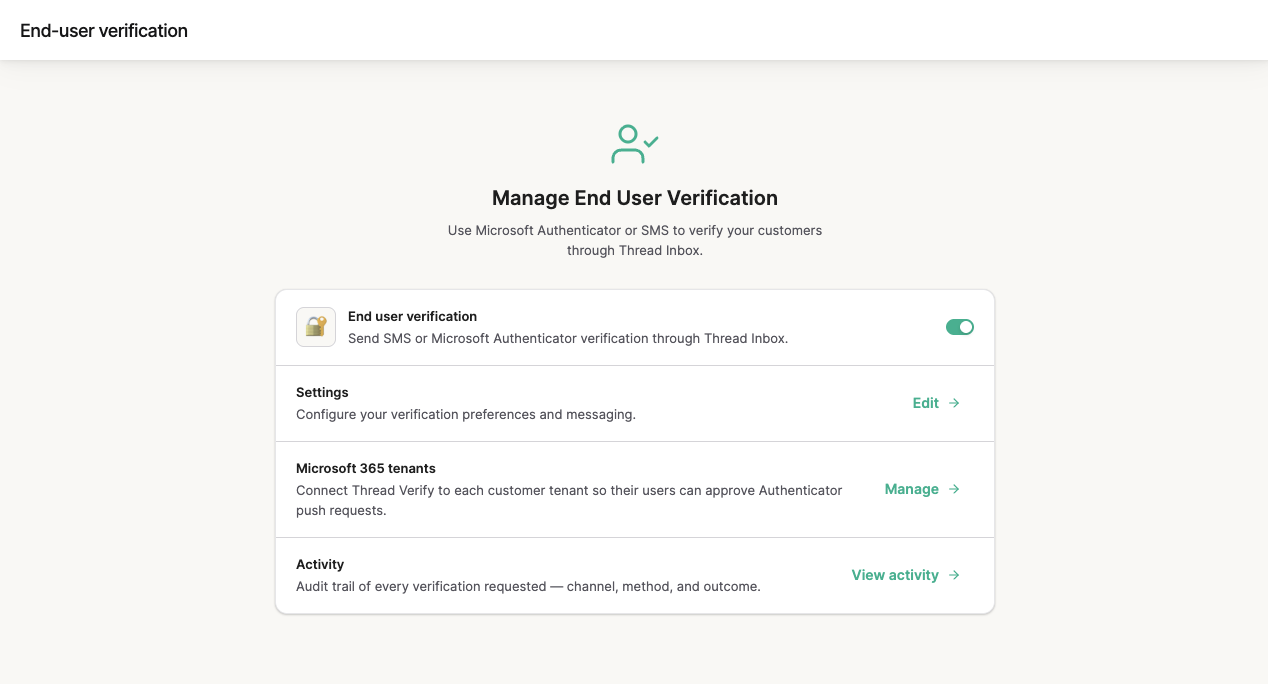
Task: Click the arrow icon next to View activity
Action: pos(954,575)
